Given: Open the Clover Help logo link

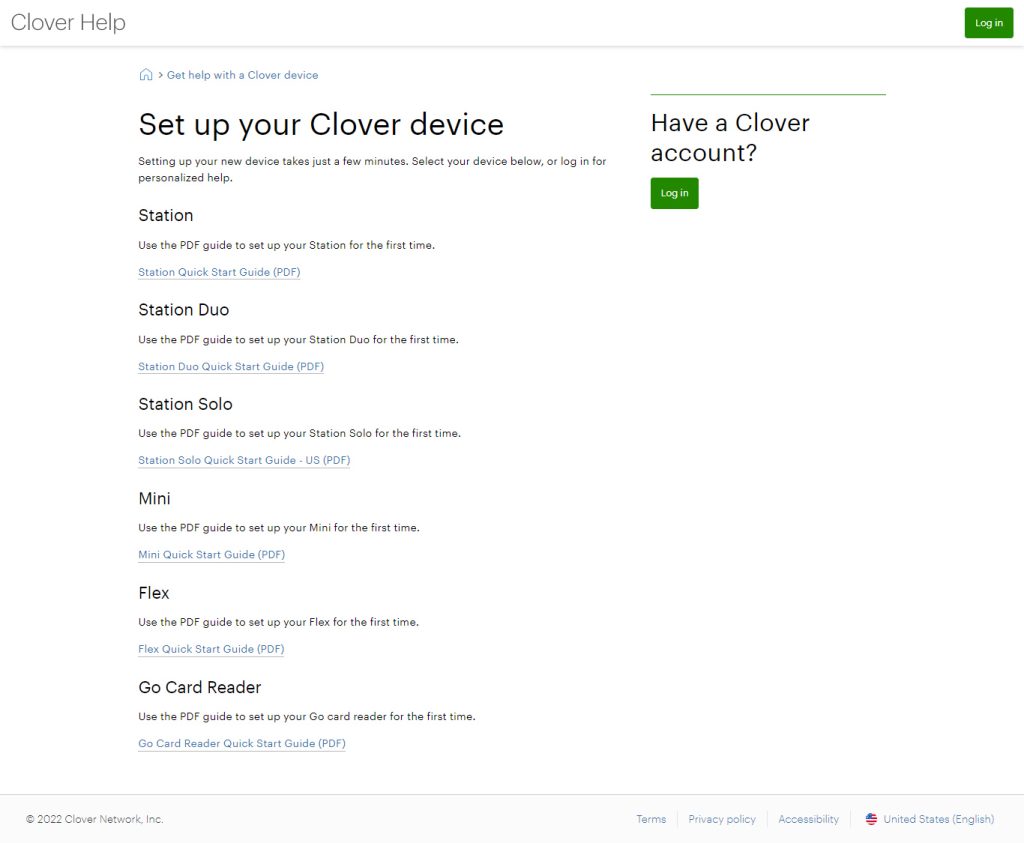Looking at the screenshot, I should pyautogui.click(x=67, y=22).
